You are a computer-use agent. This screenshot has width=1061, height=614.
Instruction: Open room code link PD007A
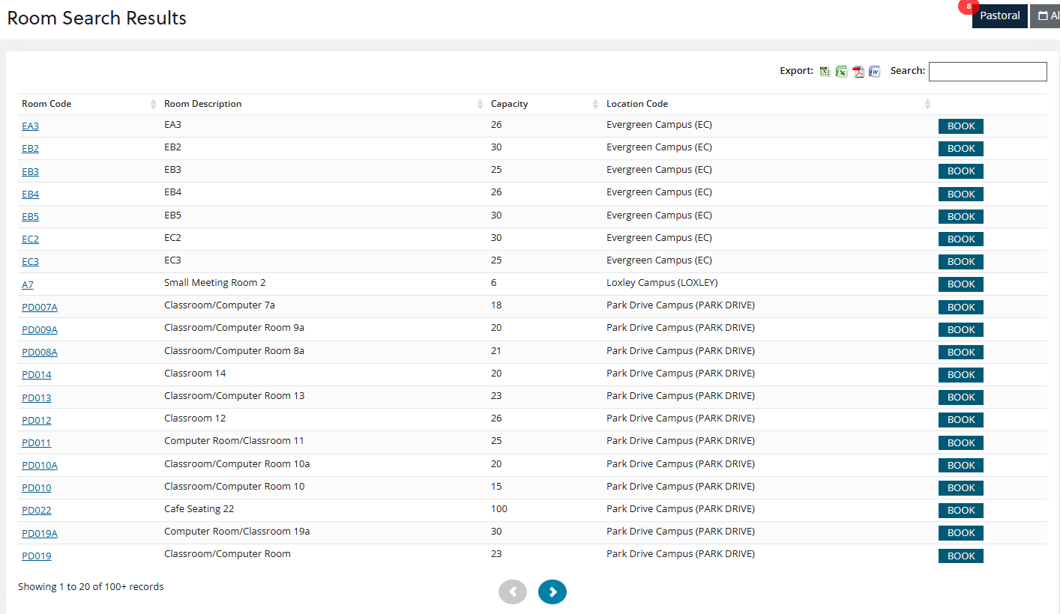pyautogui.click(x=40, y=307)
